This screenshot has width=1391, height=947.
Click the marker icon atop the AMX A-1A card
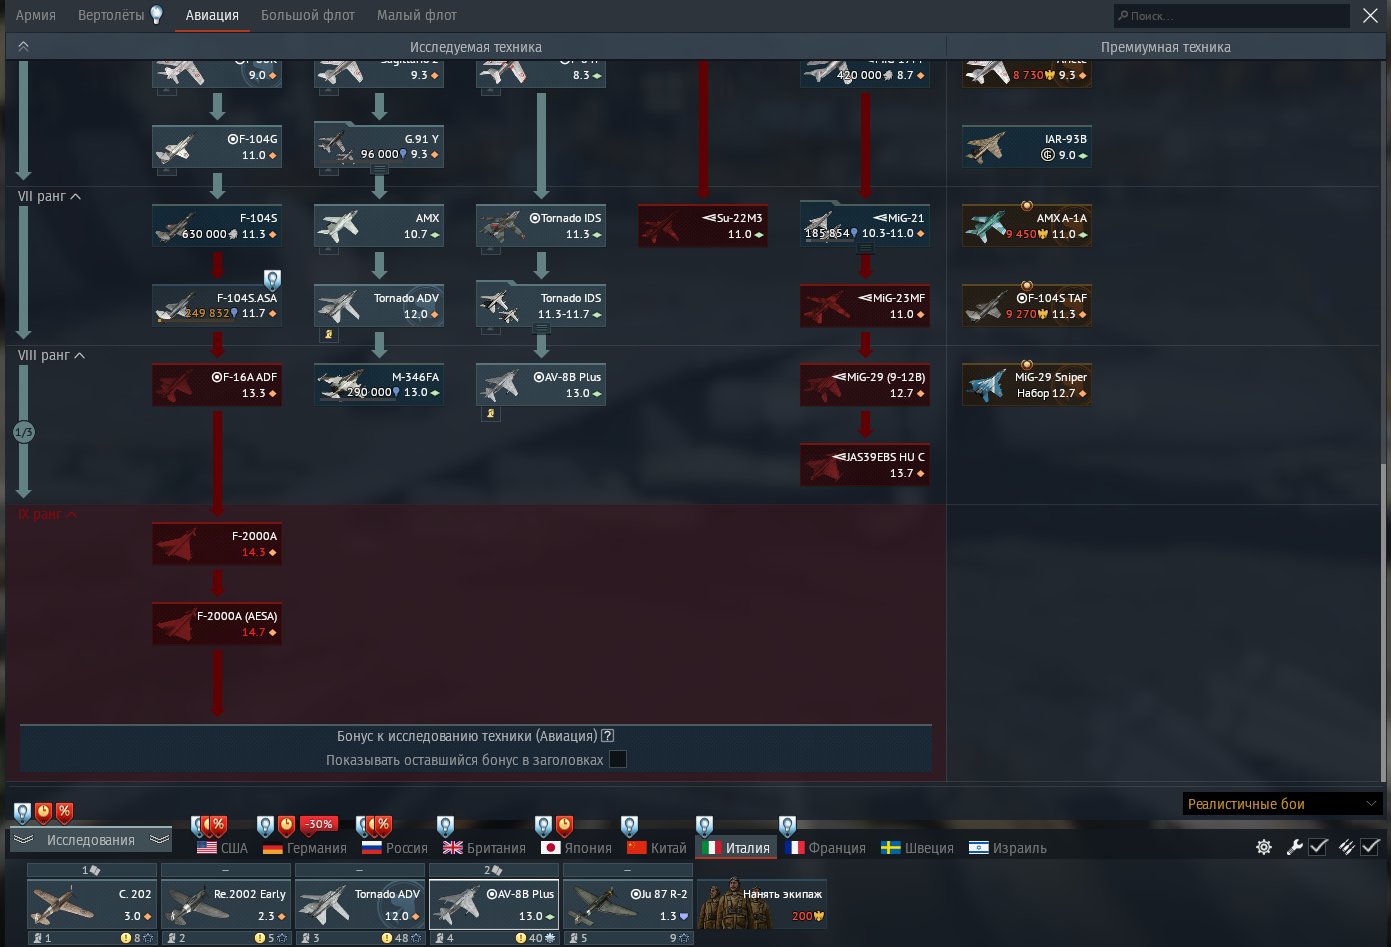pos(1026,206)
